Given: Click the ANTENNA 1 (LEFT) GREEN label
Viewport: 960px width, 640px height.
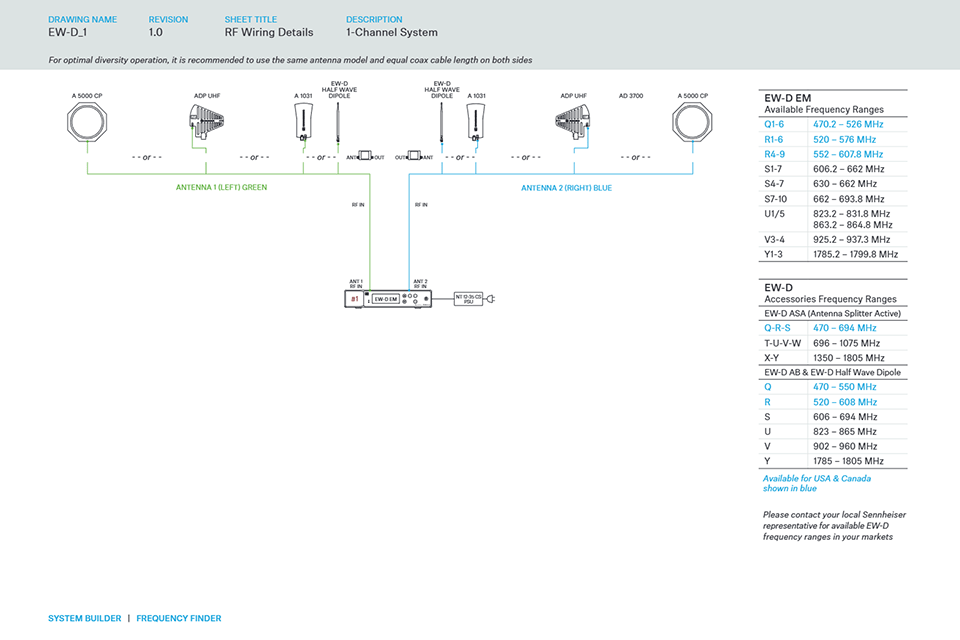Looking at the screenshot, I should point(222,187).
